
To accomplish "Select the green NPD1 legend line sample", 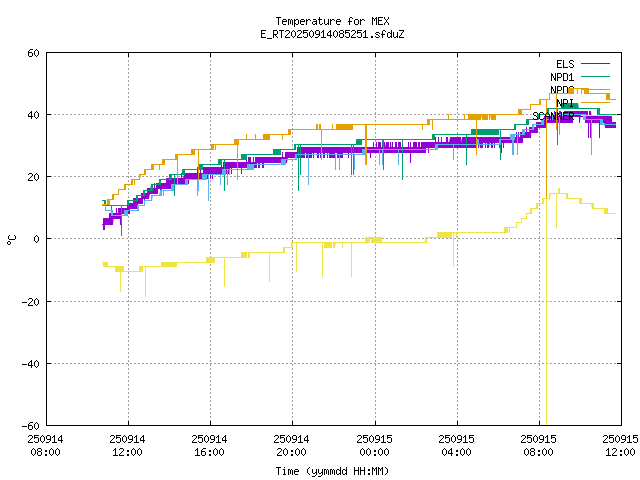I will click(x=595, y=77).
